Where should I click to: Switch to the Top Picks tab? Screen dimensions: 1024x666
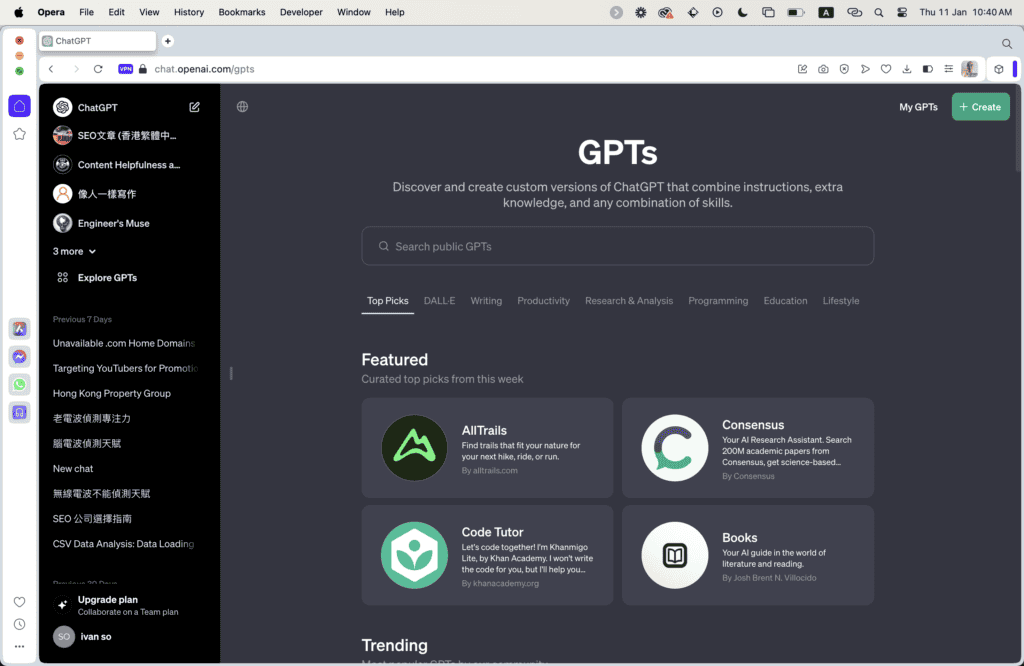tap(387, 301)
